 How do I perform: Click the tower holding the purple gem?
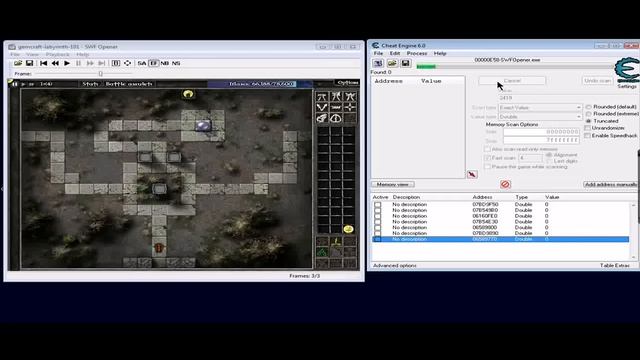point(203,125)
